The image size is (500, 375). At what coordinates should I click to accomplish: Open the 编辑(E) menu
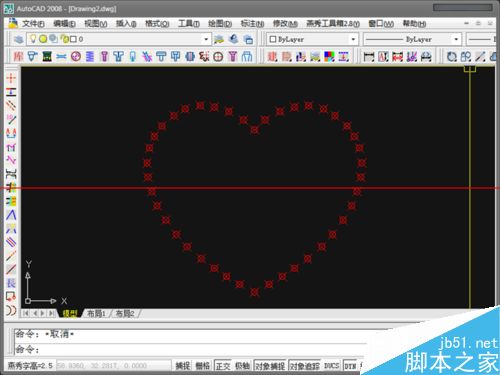[x=64, y=24]
